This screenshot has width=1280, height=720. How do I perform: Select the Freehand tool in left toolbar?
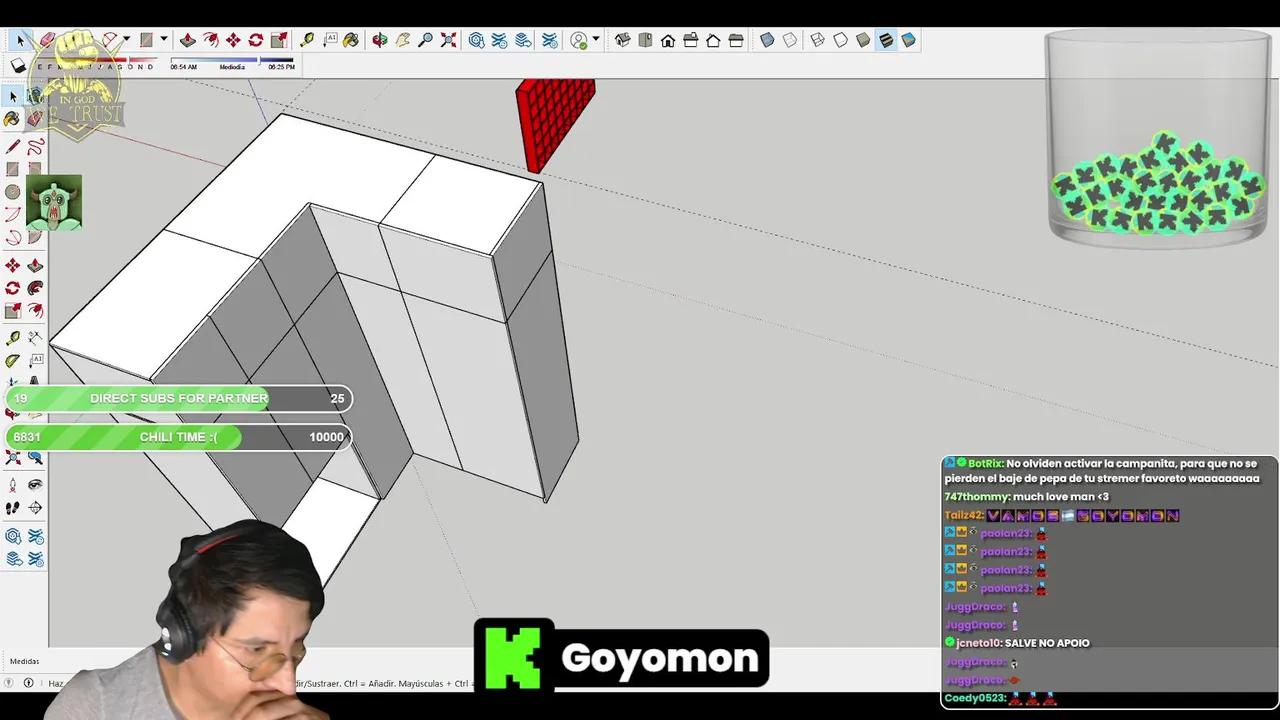[x=35, y=146]
